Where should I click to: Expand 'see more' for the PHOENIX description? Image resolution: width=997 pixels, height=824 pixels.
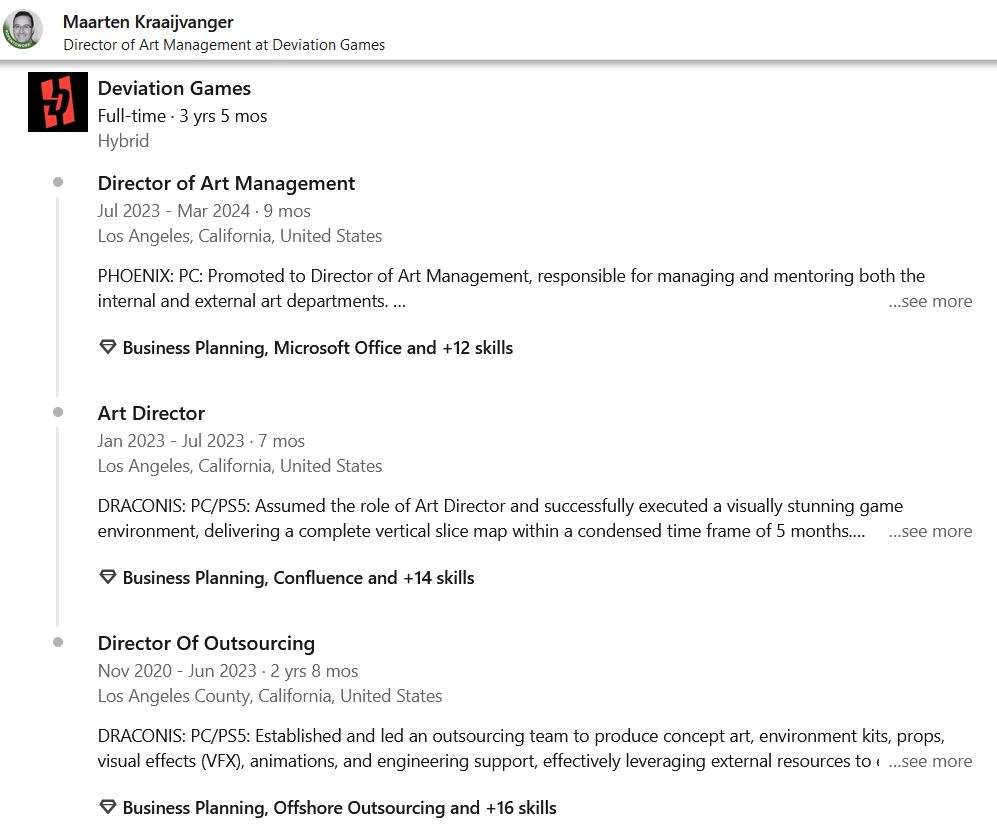click(930, 301)
